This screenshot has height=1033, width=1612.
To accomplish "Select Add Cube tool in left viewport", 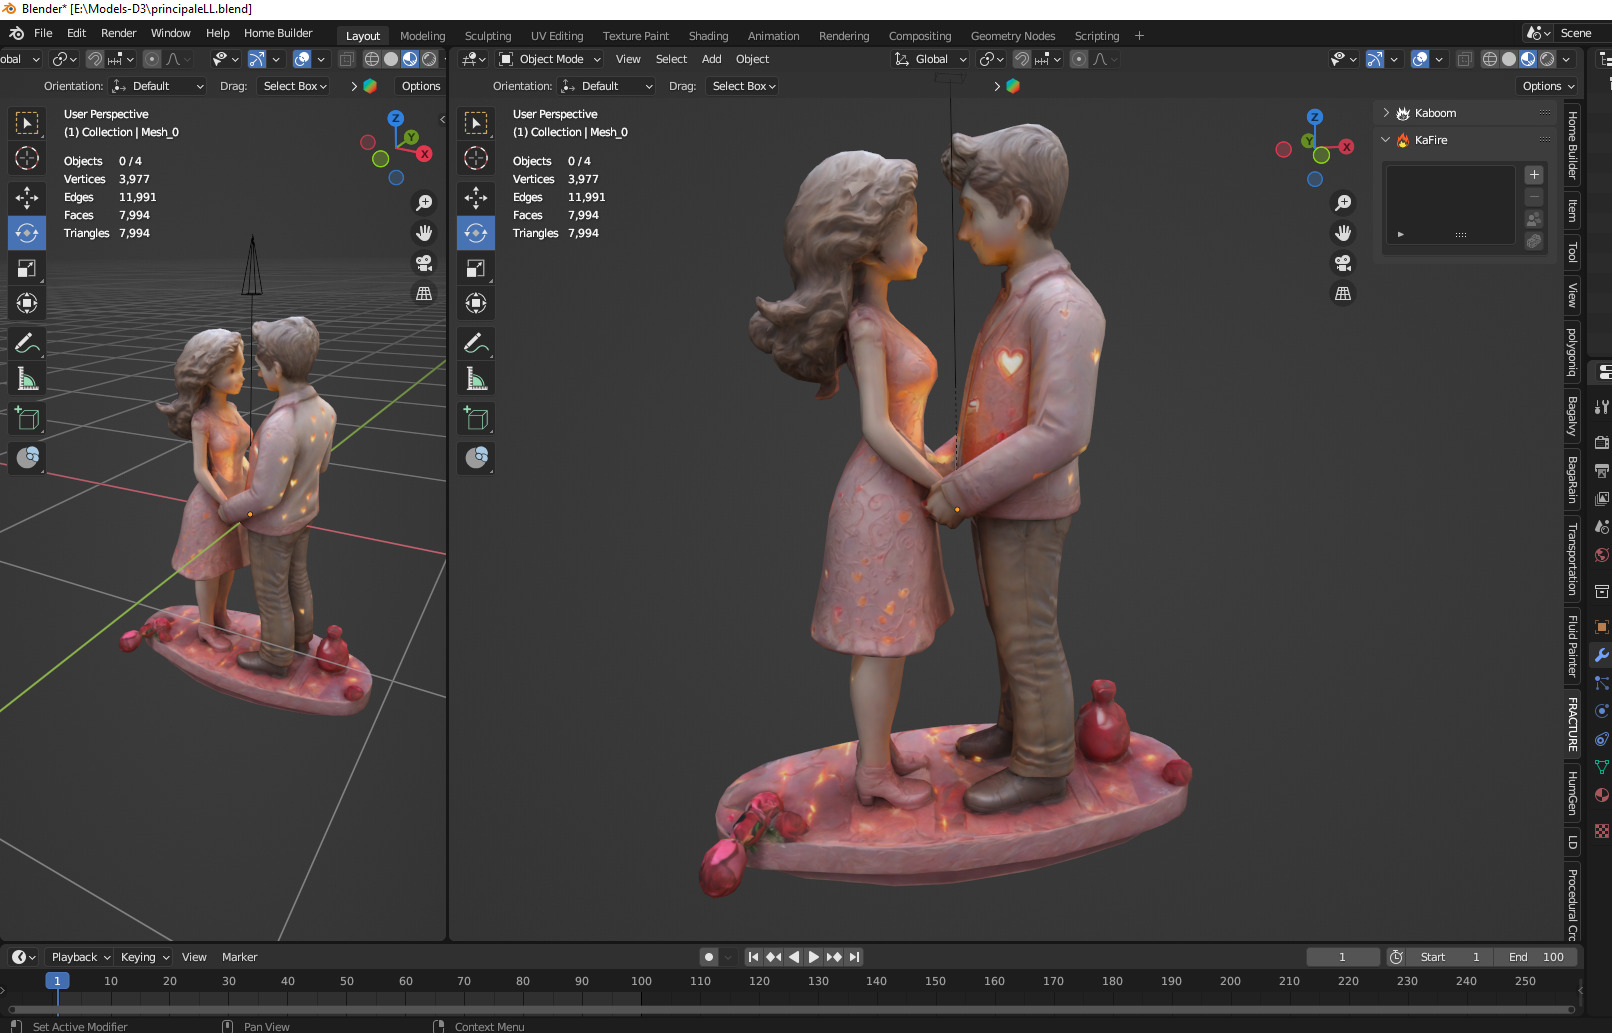I will pyautogui.click(x=27, y=418).
